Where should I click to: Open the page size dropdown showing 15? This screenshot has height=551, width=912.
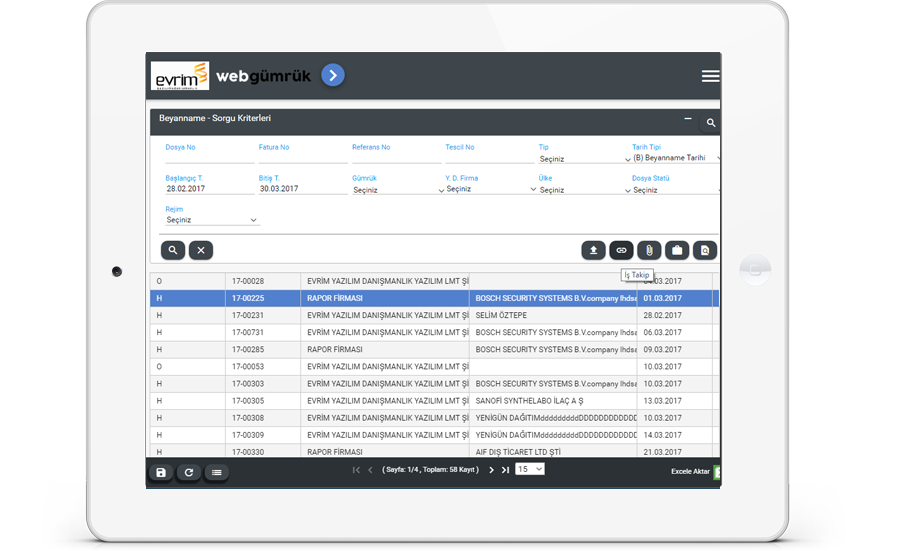529,469
